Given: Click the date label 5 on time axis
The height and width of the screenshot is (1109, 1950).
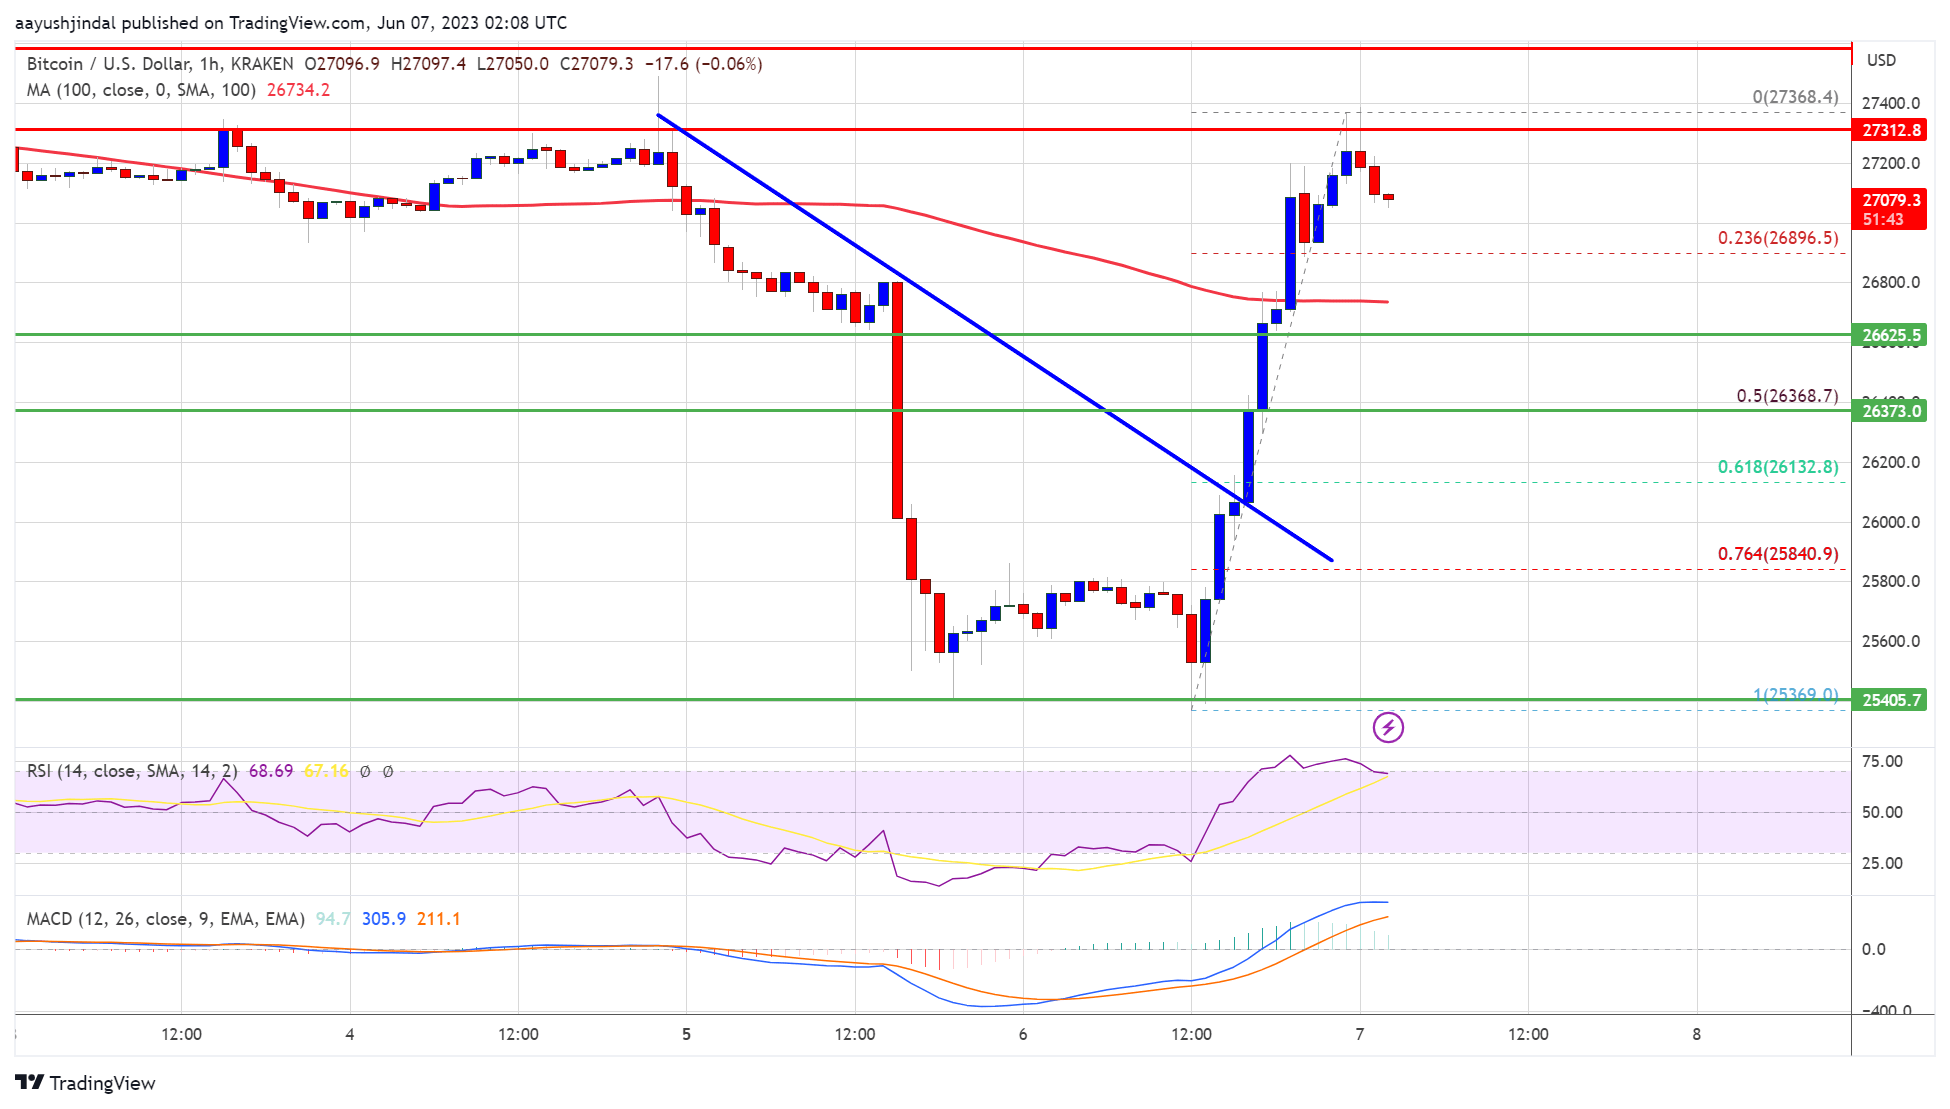Looking at the screenshot, I should click(686, 1034).
